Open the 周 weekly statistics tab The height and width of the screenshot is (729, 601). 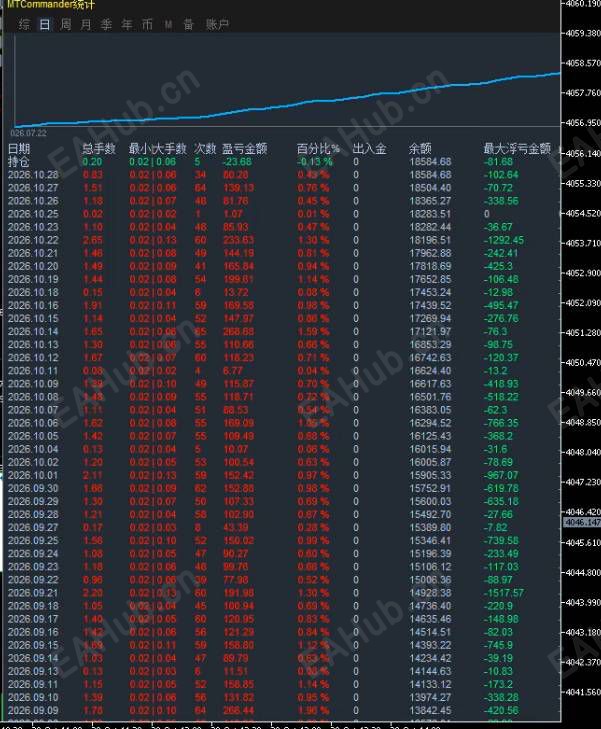click(x=66, y=24)
